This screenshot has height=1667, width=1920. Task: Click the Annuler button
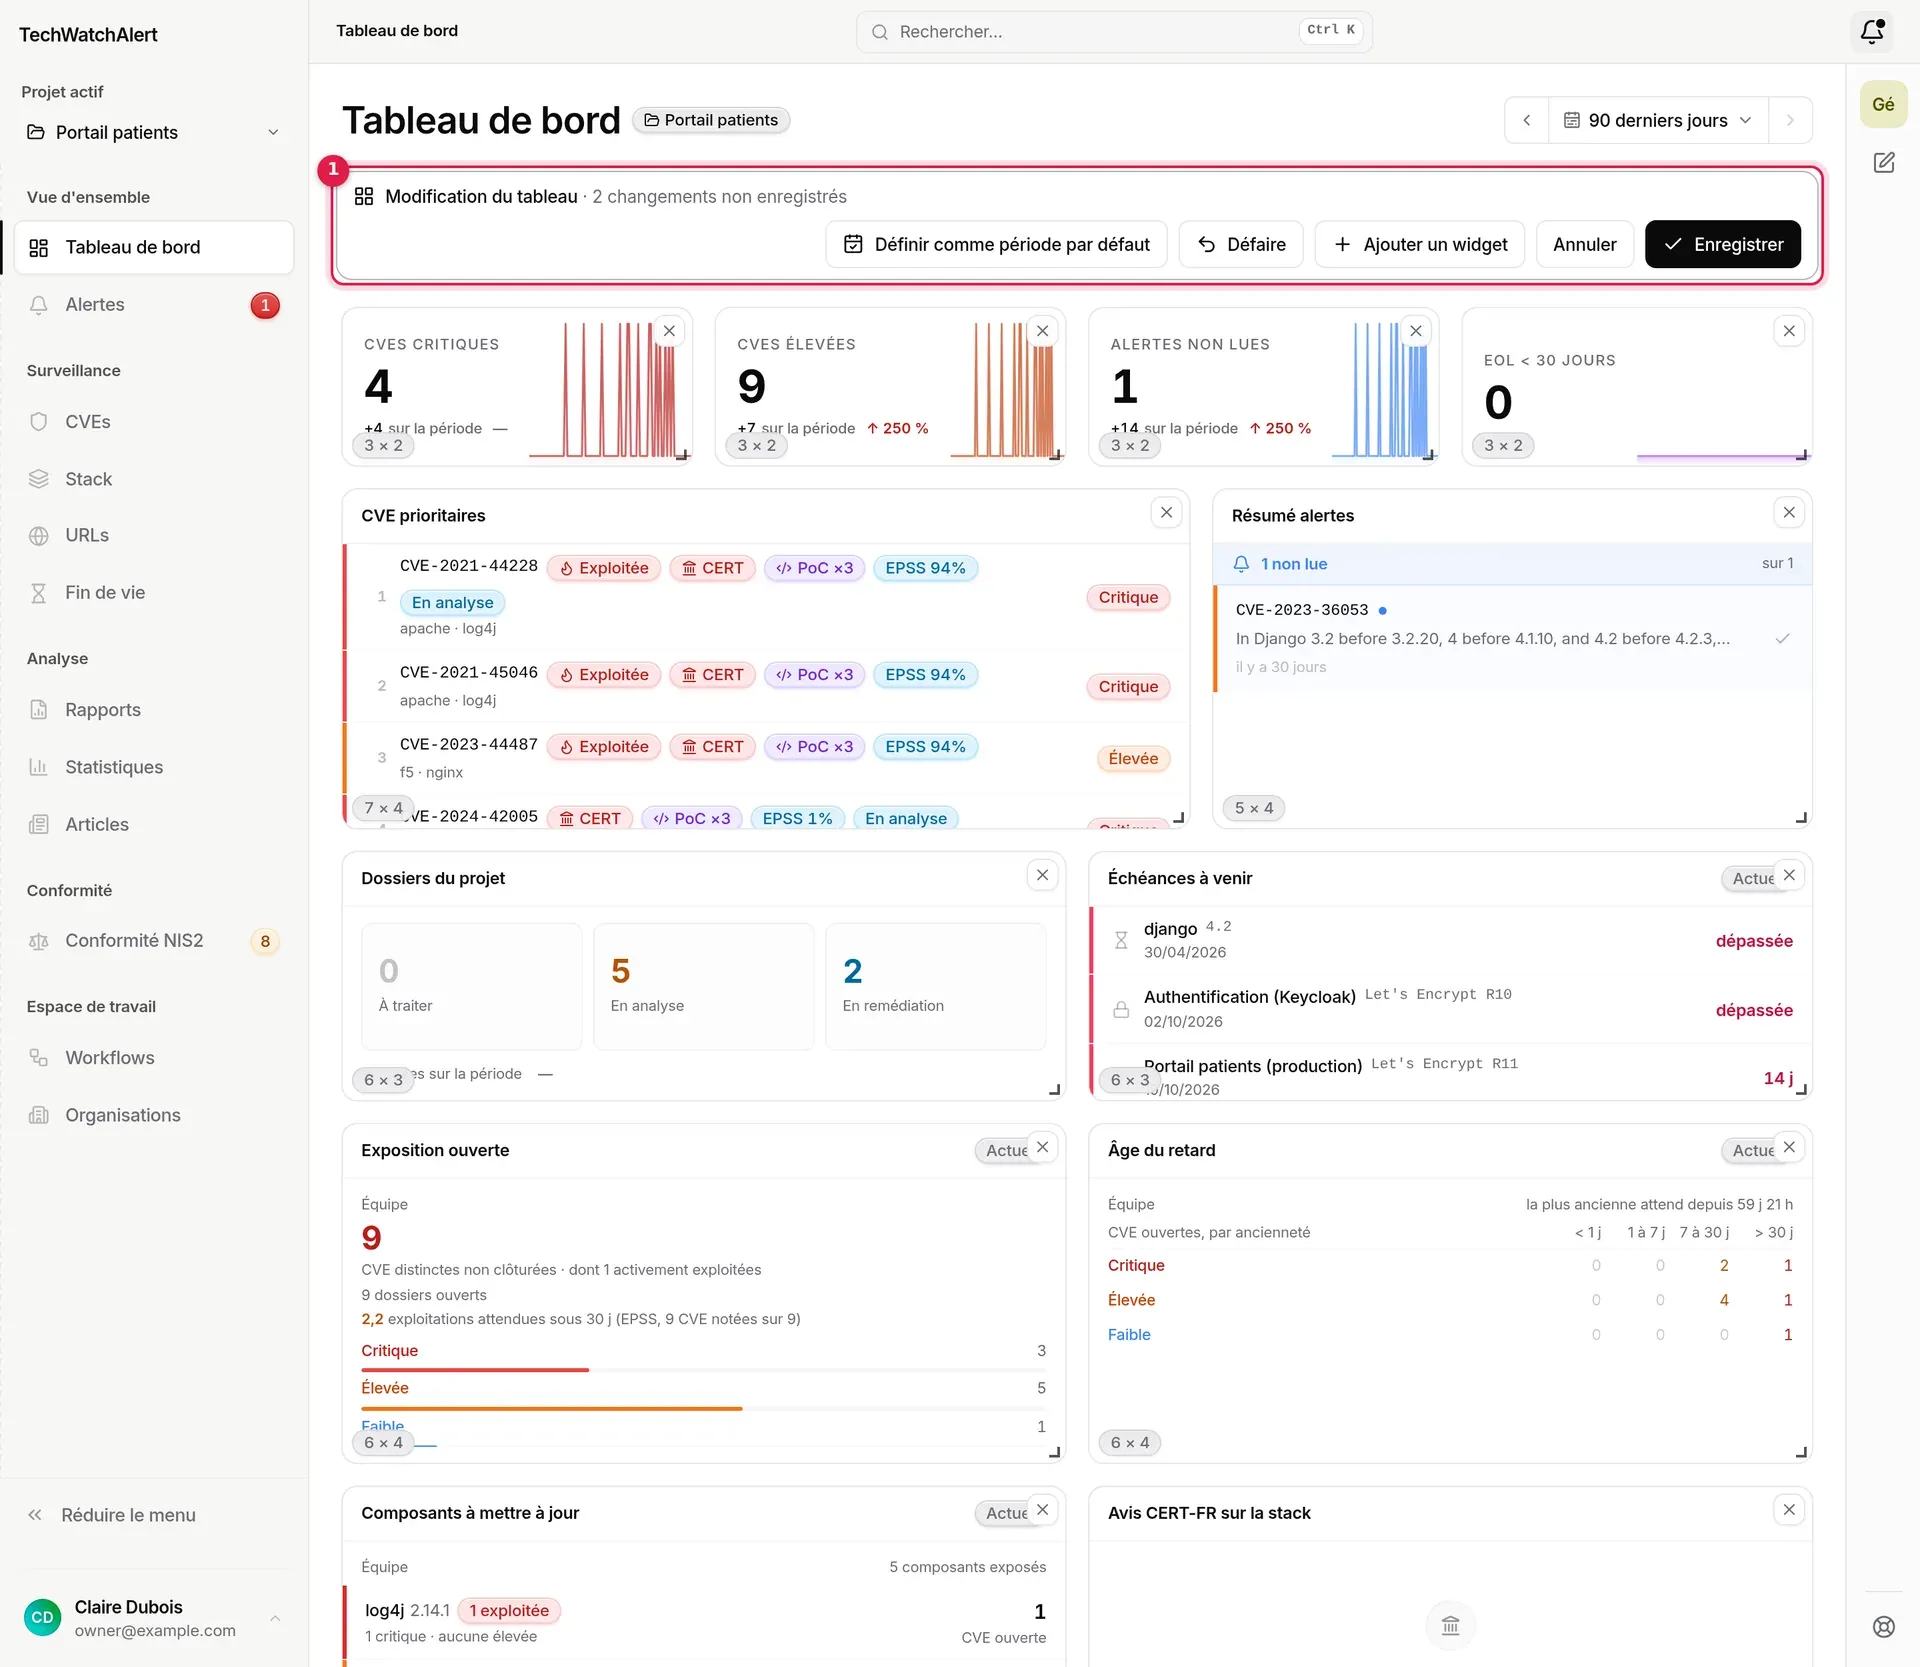tap(1584, 244)
